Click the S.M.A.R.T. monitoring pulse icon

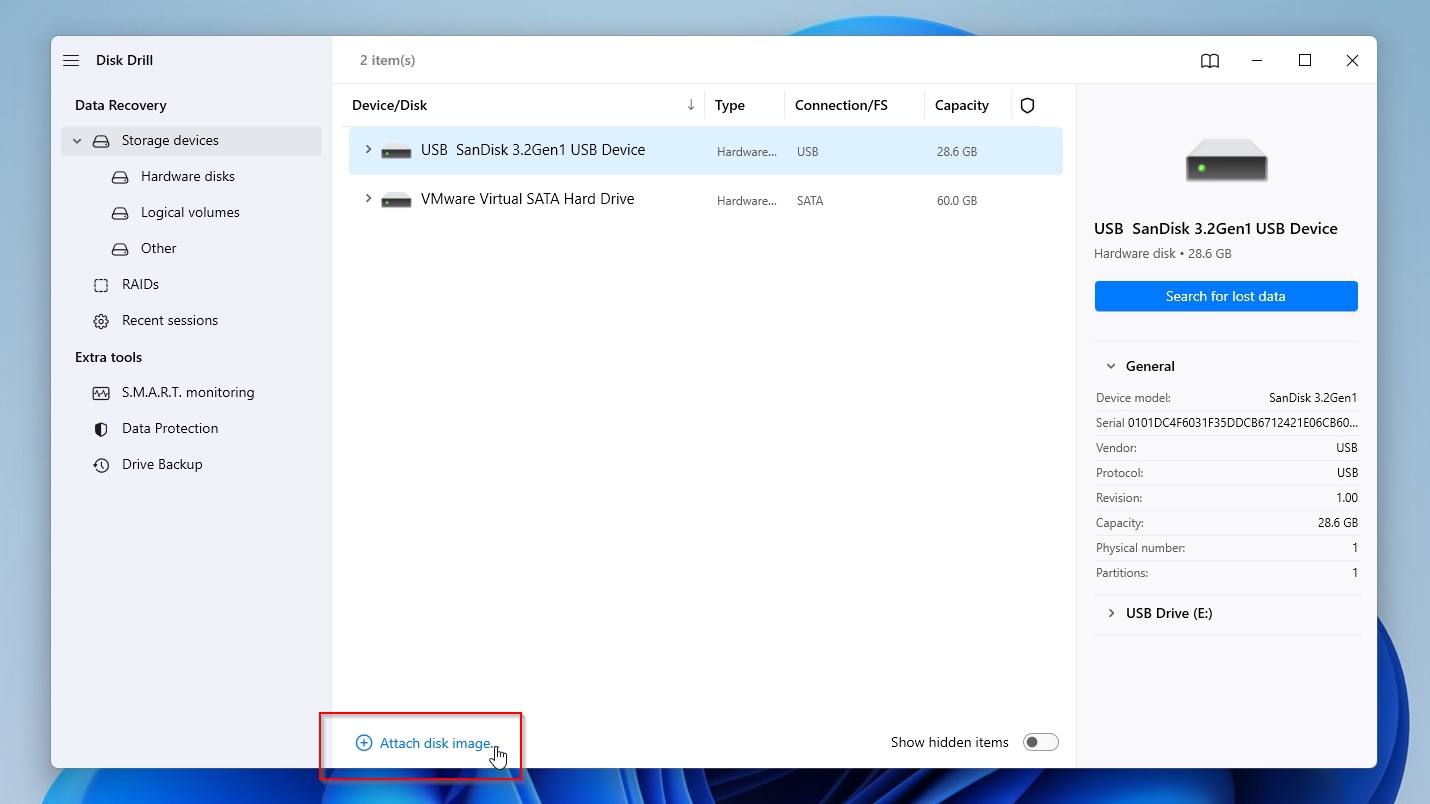[101, 393]
